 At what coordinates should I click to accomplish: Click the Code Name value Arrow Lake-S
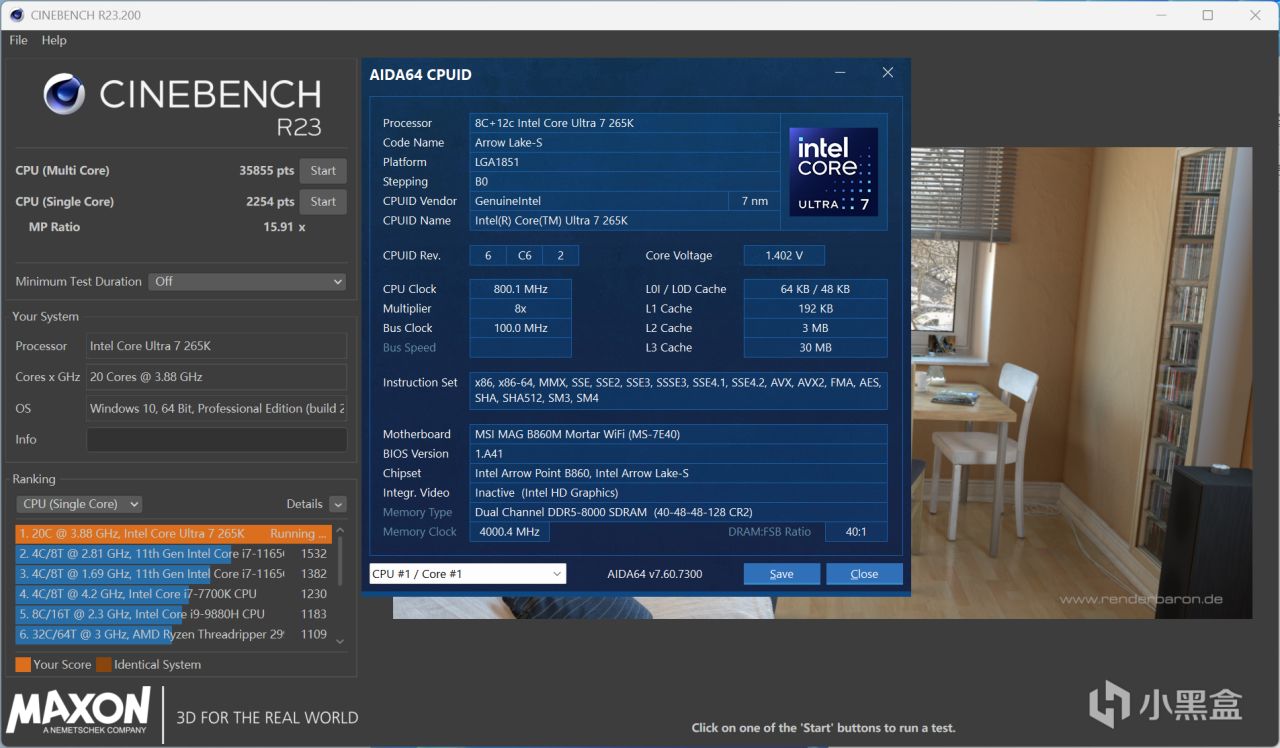pyautogui.click(x=625, y=143)
